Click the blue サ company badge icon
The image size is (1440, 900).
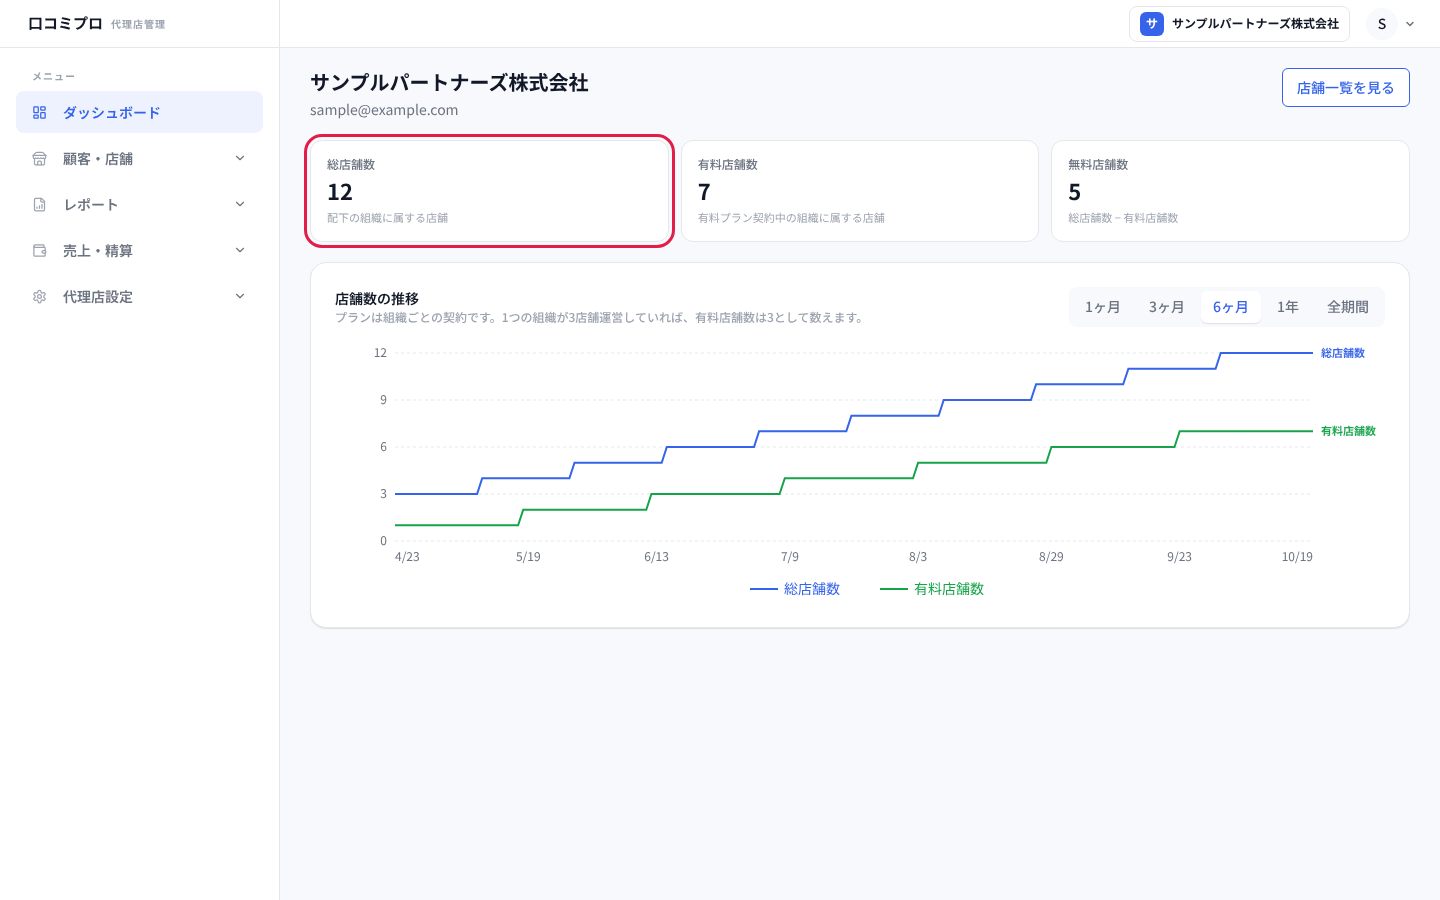pyautogui.click(x=1152, y=24)
